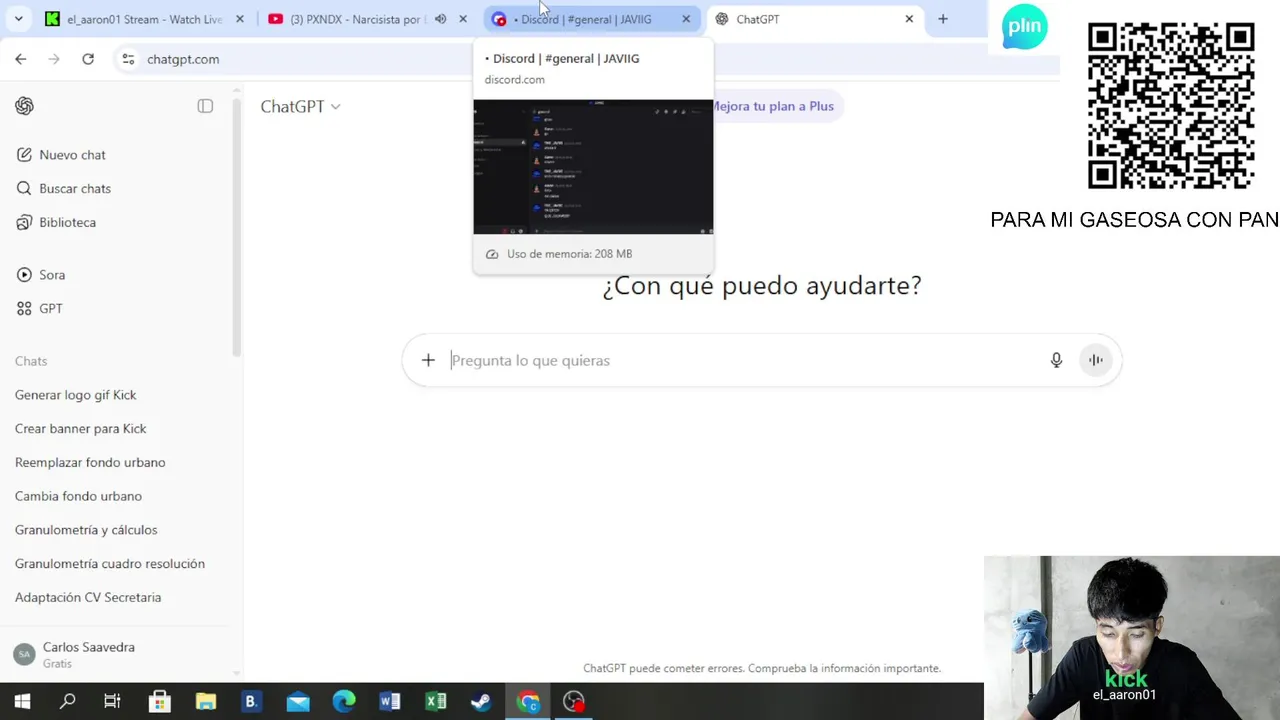The width and height of the screenshot is (1280, 720).
Task: Switch to the el_aaron01 Stream Kick tab
Action: [144, 19]
